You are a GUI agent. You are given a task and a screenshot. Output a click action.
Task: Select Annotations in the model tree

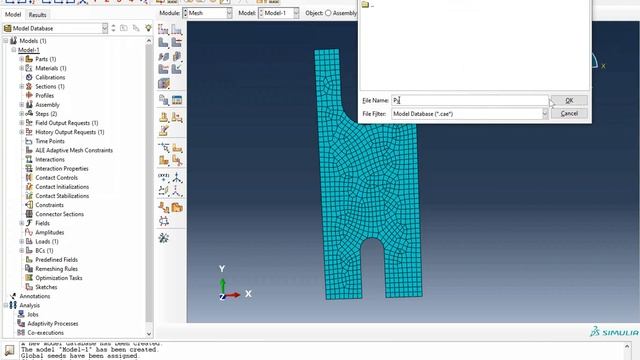click(35, 296)
